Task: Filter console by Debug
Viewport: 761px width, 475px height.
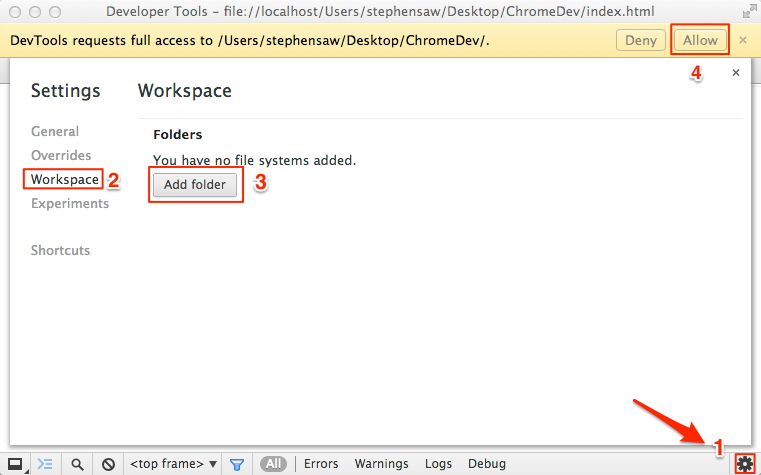Action: [487, 464]
